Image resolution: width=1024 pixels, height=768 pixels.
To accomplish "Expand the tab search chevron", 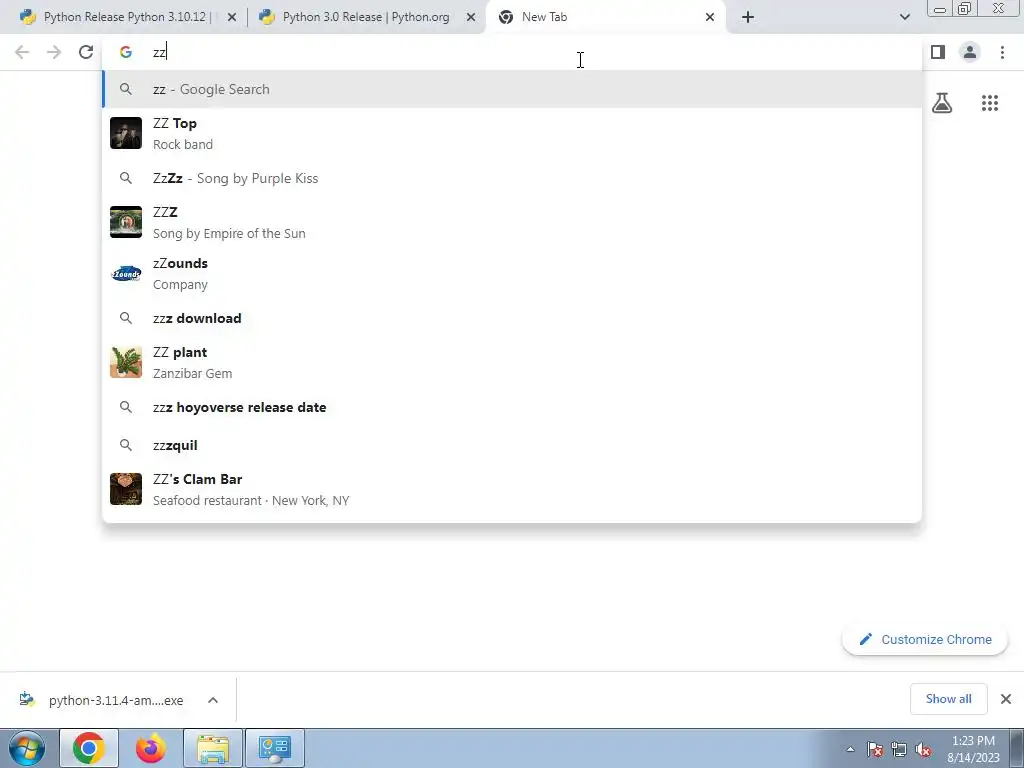I will coord(904,18).
